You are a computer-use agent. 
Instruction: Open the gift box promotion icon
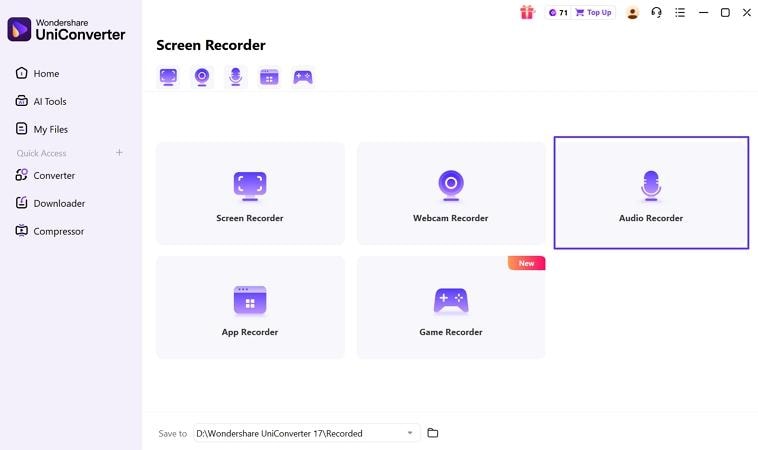point(527,13)
